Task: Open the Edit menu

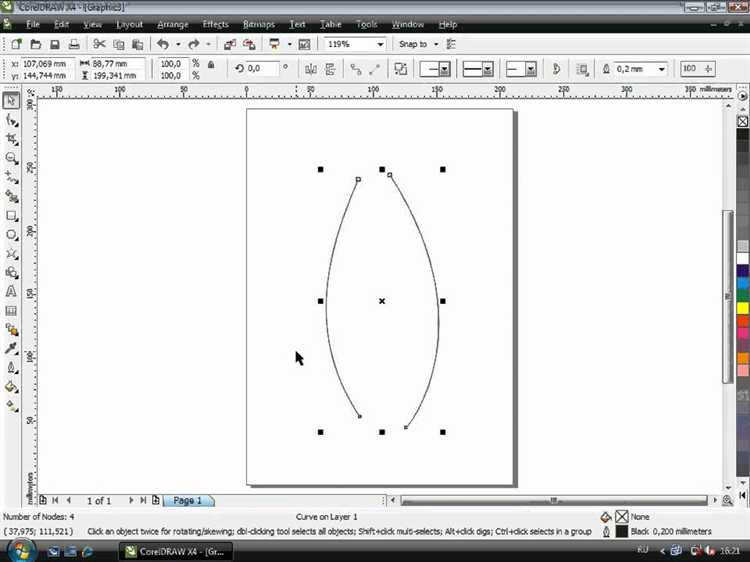Action: coord(61,24)
